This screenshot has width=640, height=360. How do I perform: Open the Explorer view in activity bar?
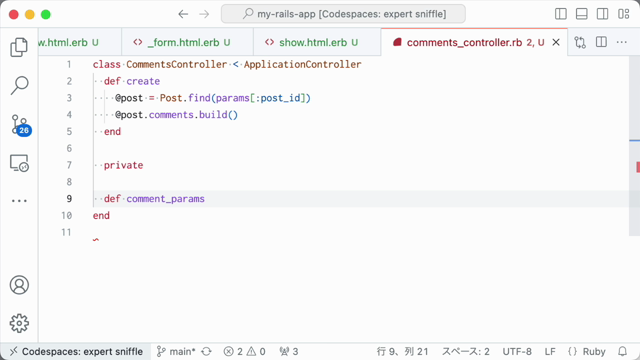[19, 47]
